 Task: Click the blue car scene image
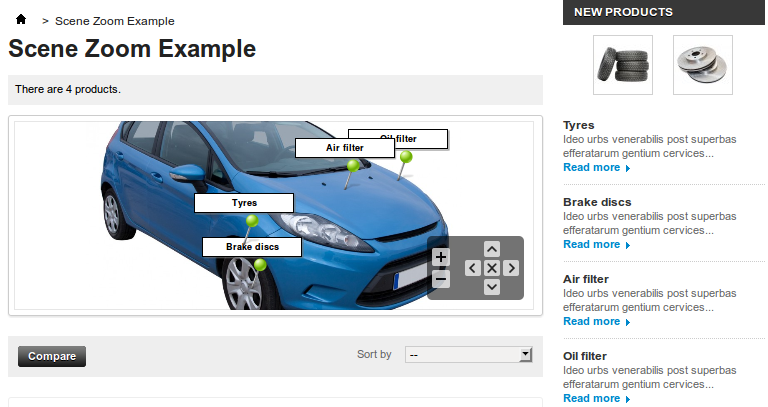tap(273, 215)
